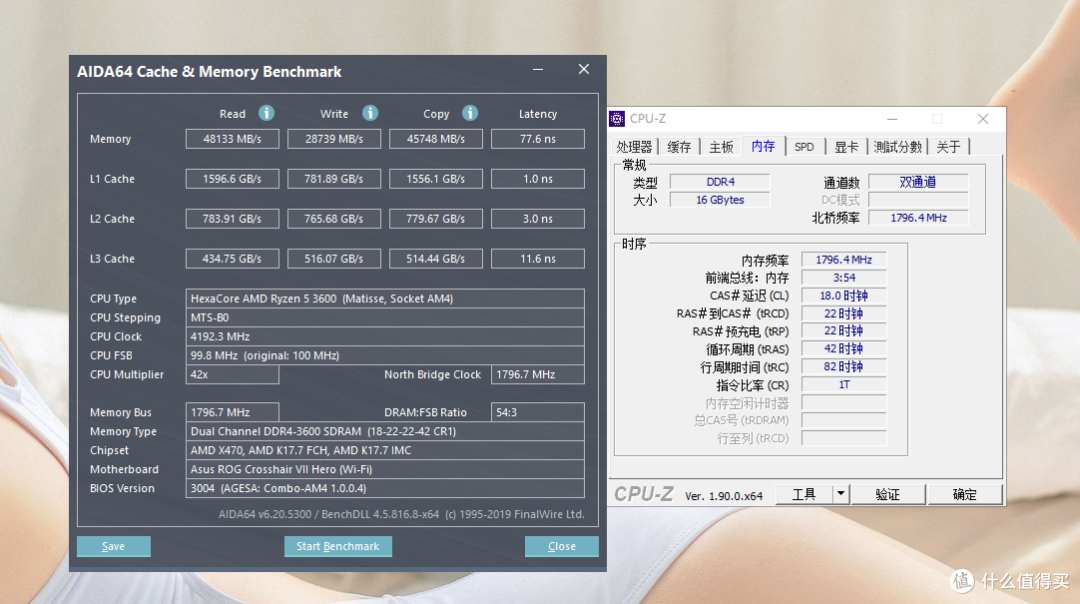
Task: Click the 指令比率 (CR) value 1T
Action: pos(844,384)
